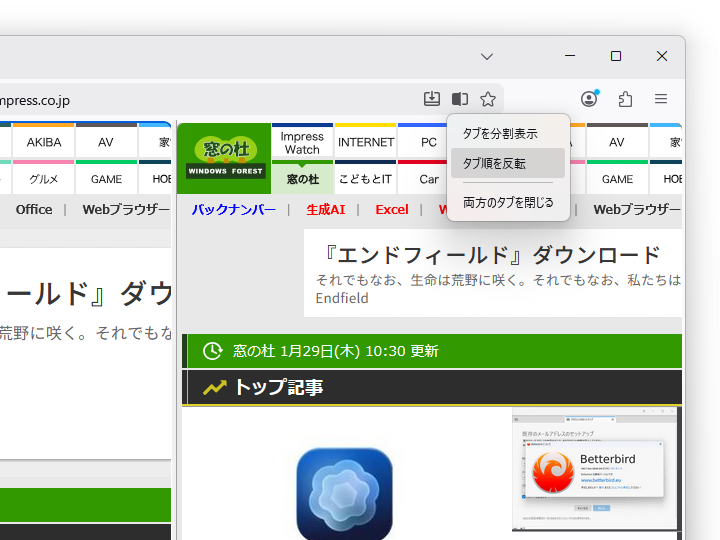
Task: Open the Betterbird screenshot article thumbnail
Action: pos(596,469)
